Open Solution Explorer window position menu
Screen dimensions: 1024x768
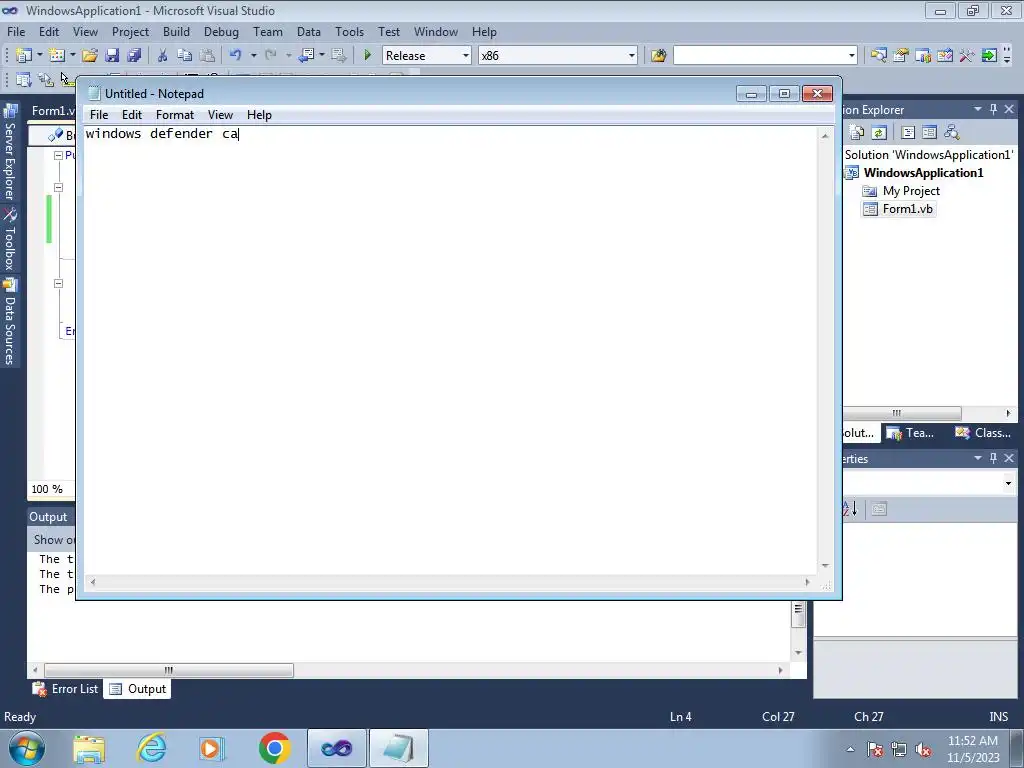pyautogui.click(x=978, y=109)
